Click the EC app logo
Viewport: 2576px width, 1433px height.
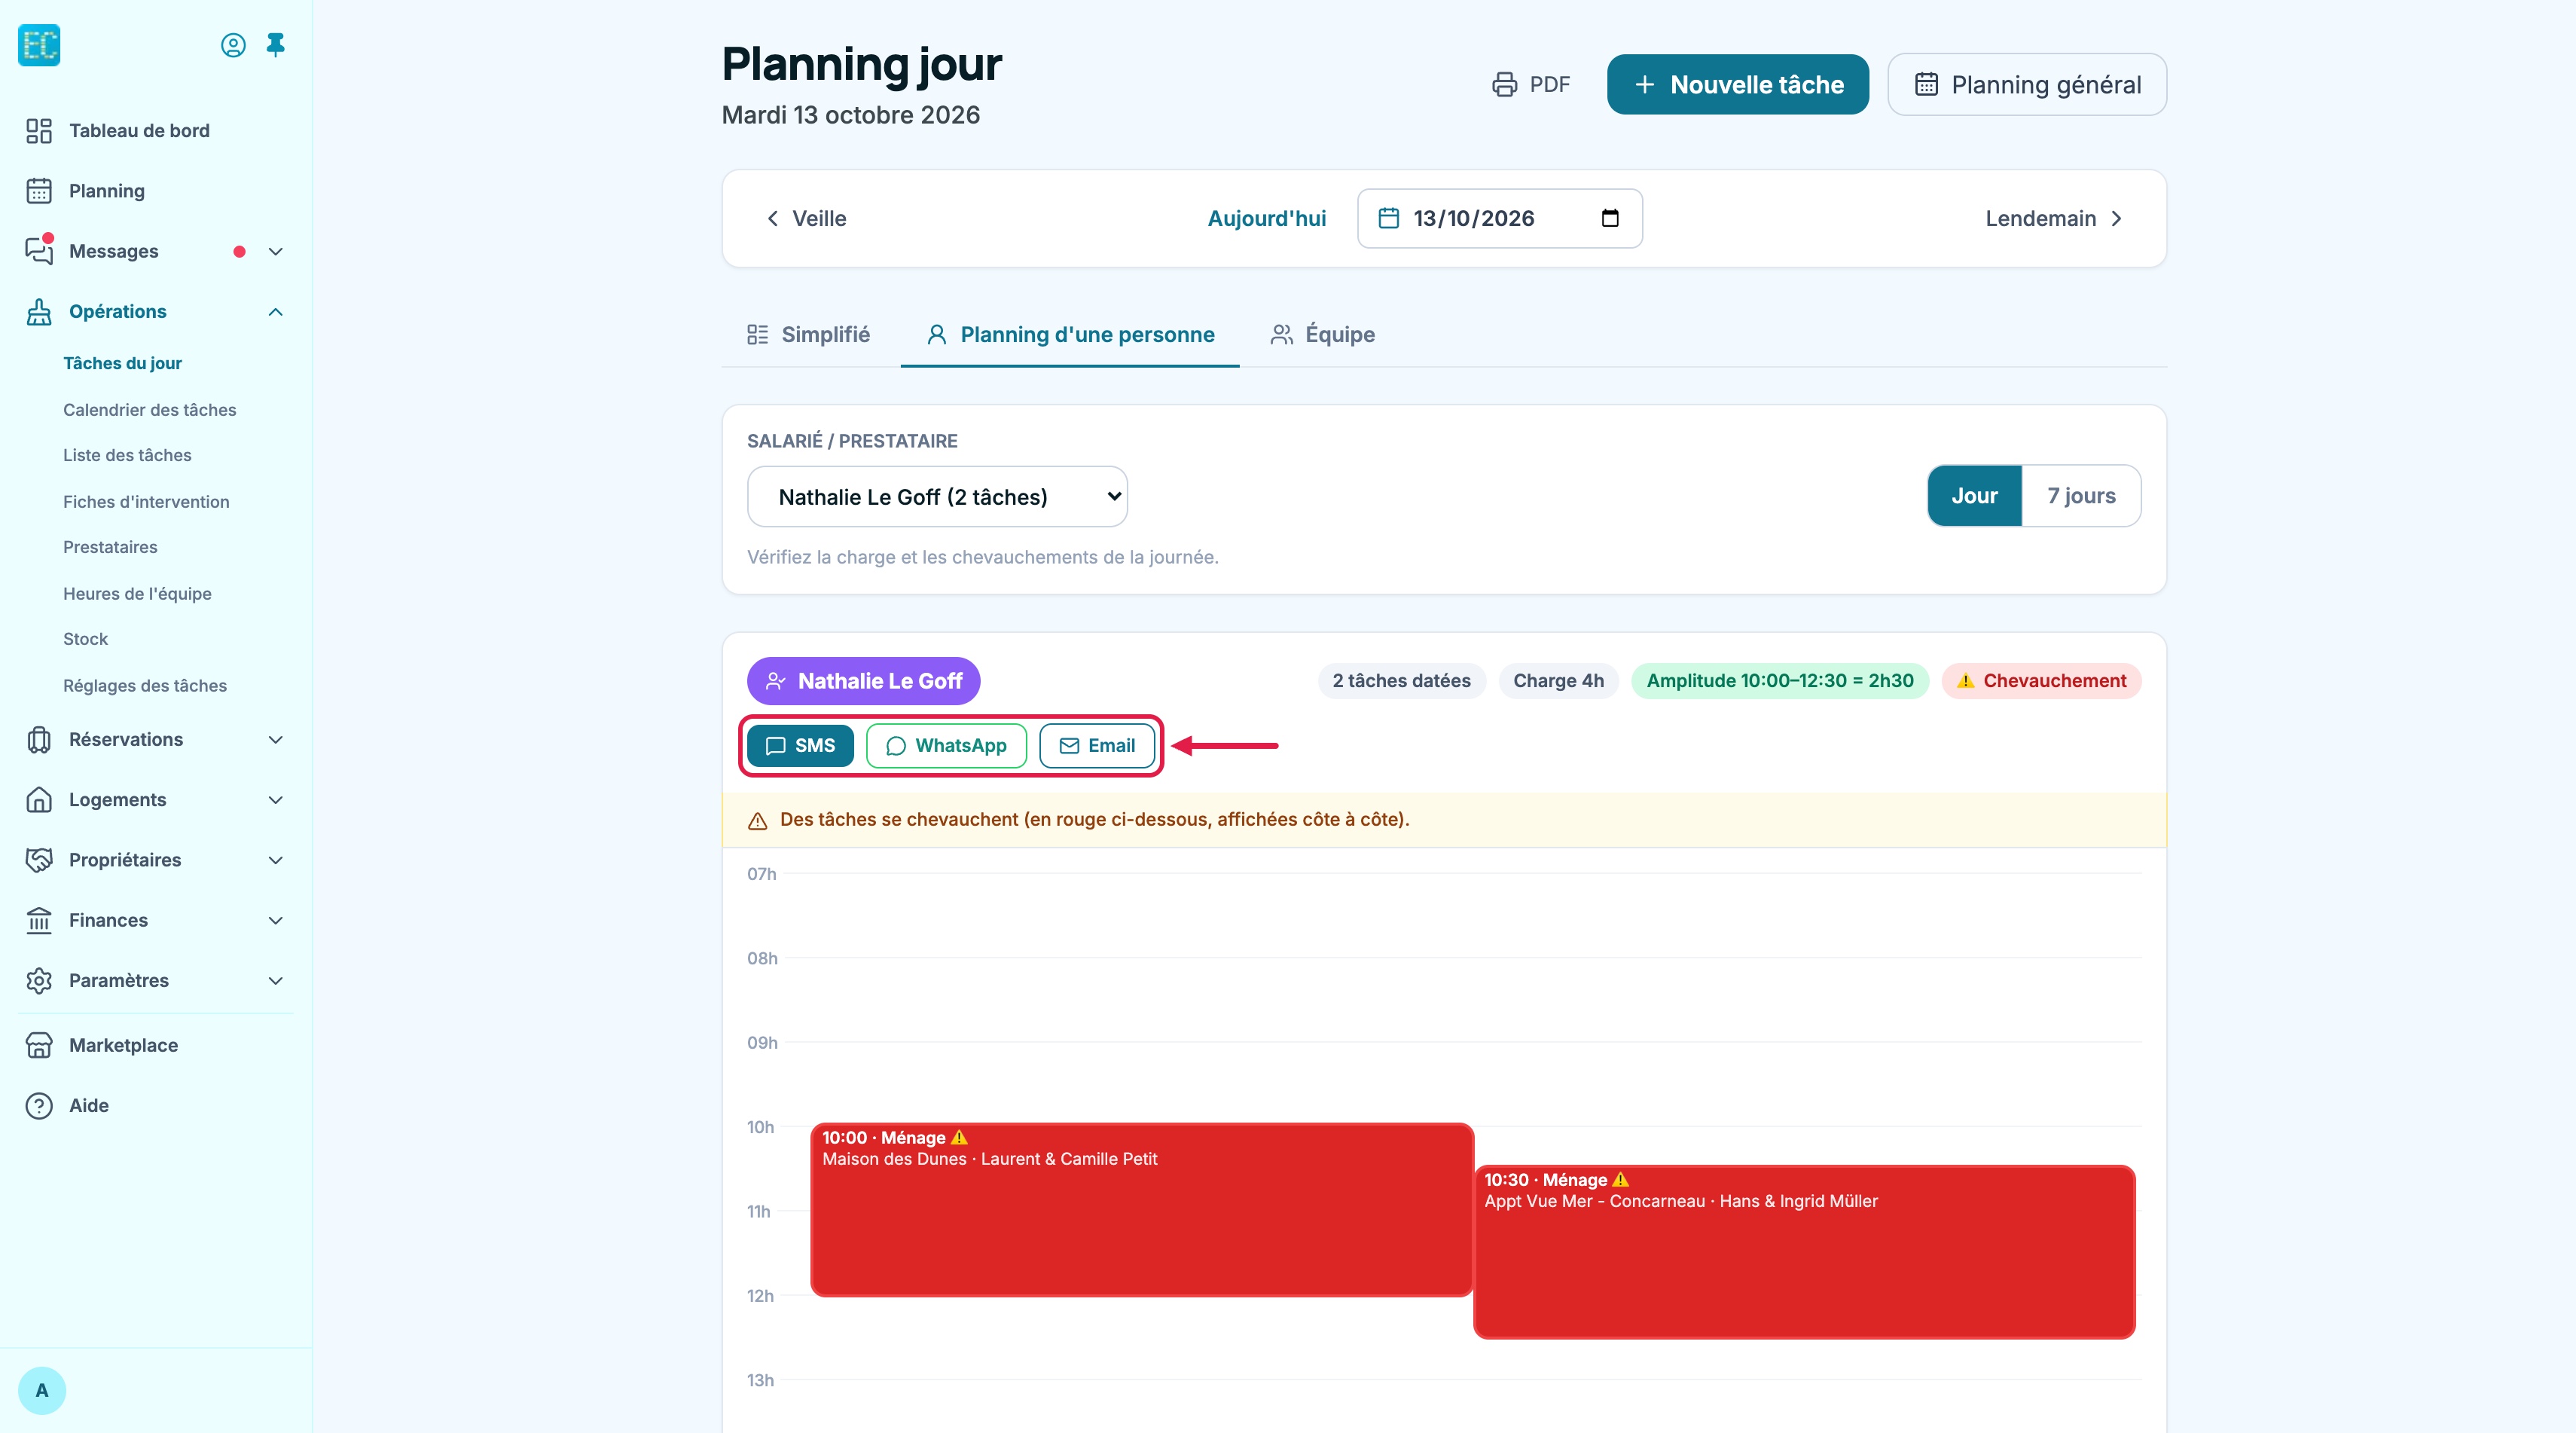coord(39,45)
